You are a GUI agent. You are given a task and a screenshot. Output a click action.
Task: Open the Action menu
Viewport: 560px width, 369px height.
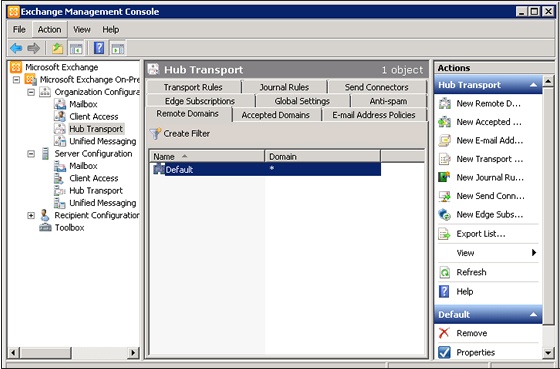[x=49, y=29]
